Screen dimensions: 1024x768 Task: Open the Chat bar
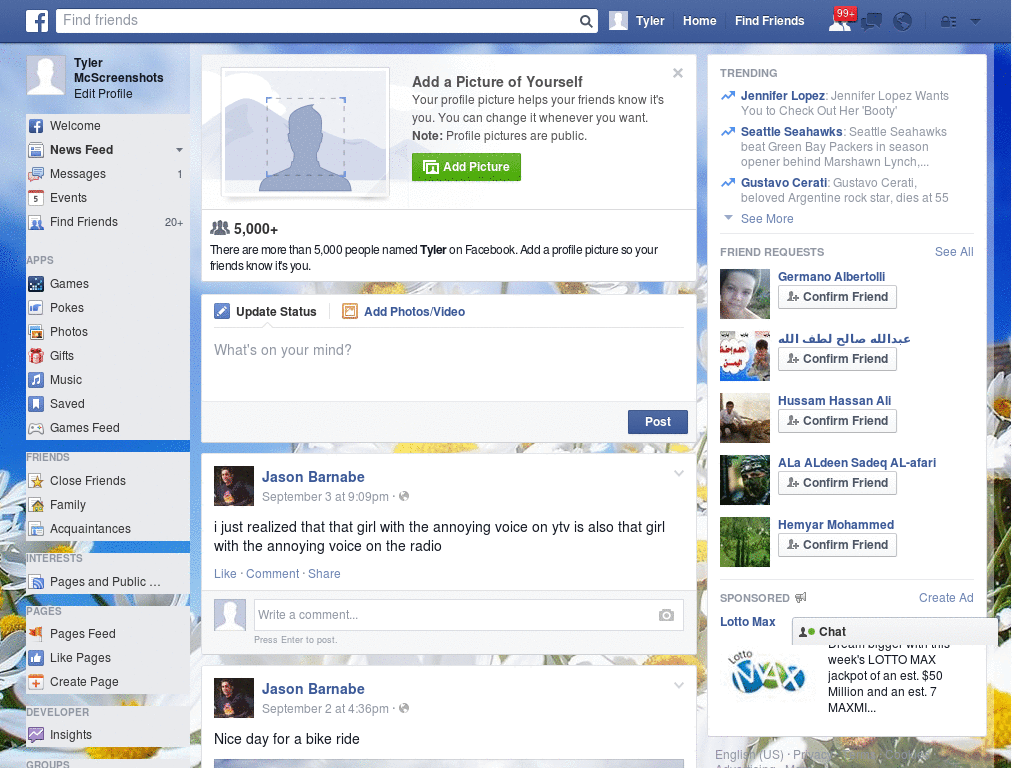pyautogui.click(x=894, y=632)
